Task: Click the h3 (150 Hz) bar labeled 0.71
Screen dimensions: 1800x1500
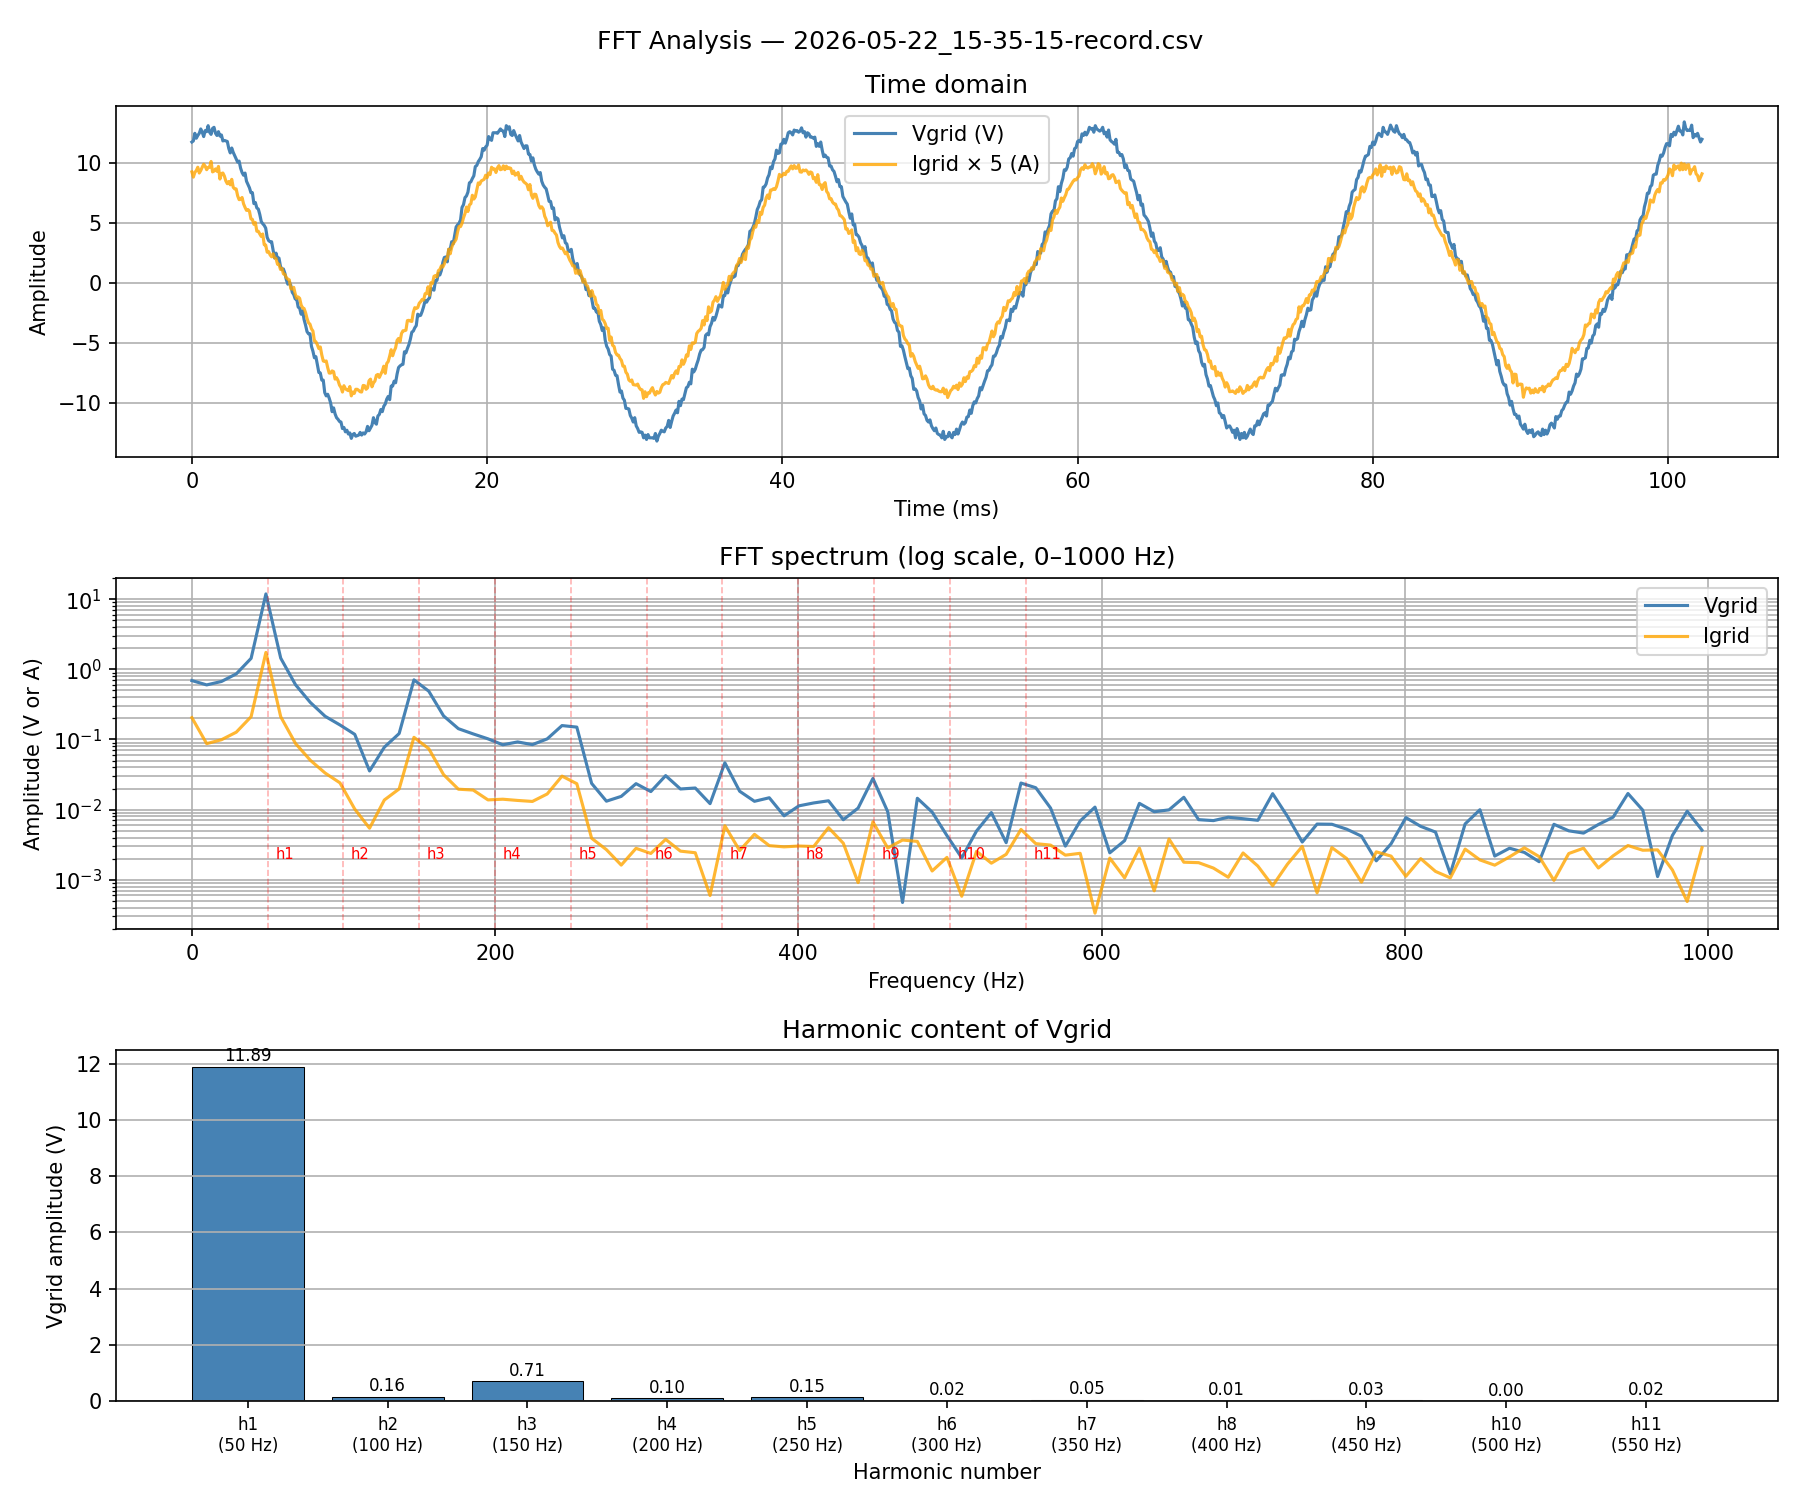Action: (527, 1391)
